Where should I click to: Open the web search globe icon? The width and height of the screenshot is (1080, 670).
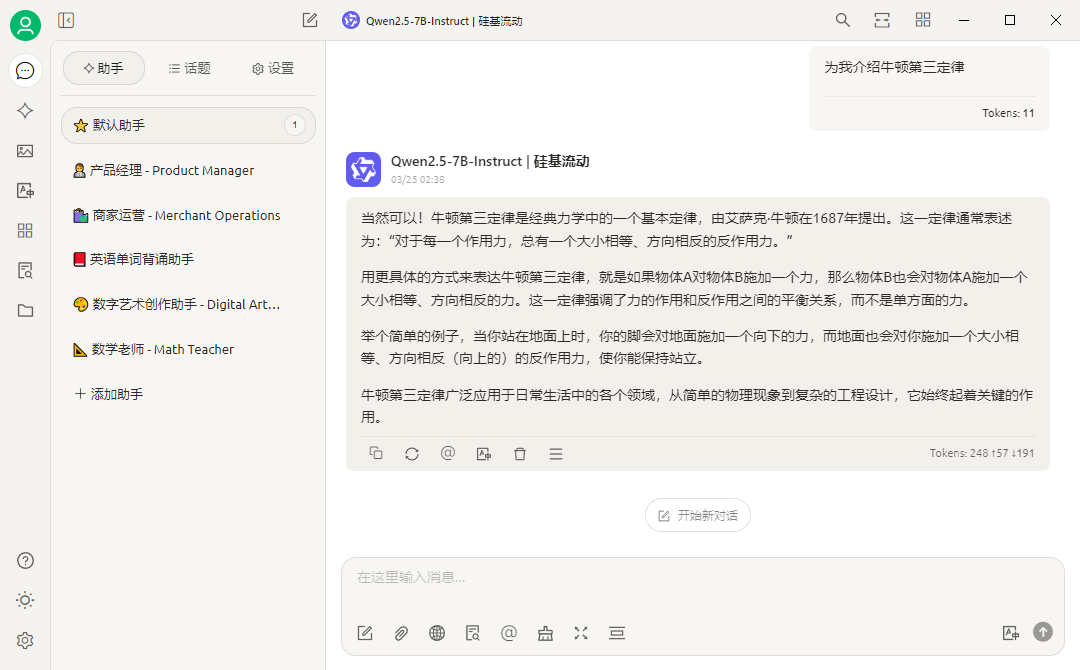click(x=437, y=633)
